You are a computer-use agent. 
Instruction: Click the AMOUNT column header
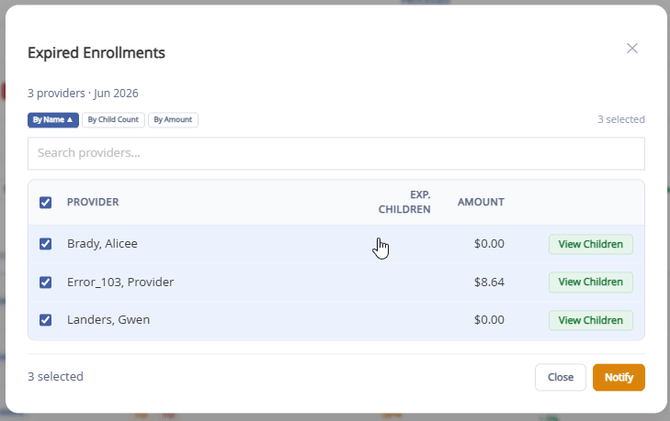click(481, 202)
